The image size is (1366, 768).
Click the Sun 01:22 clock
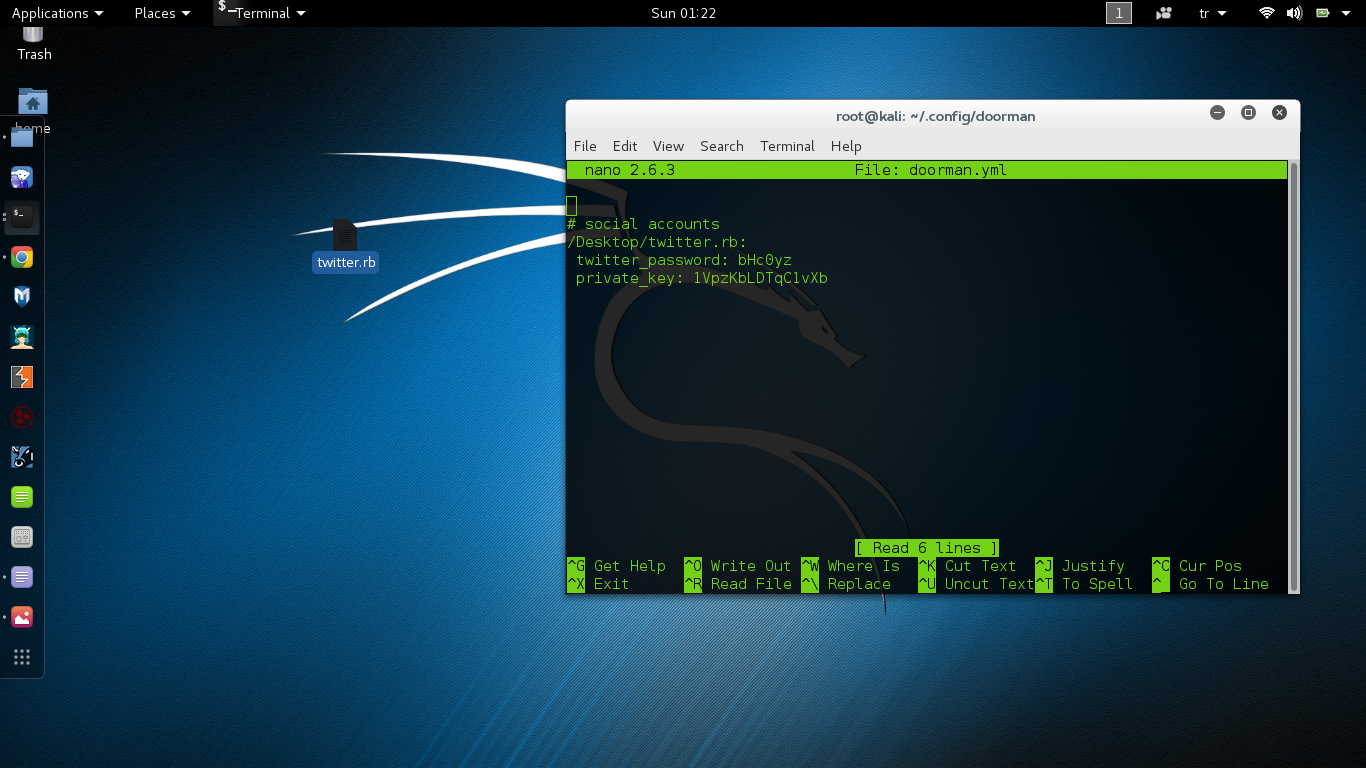pyautogui.click(x=683, y=13)
